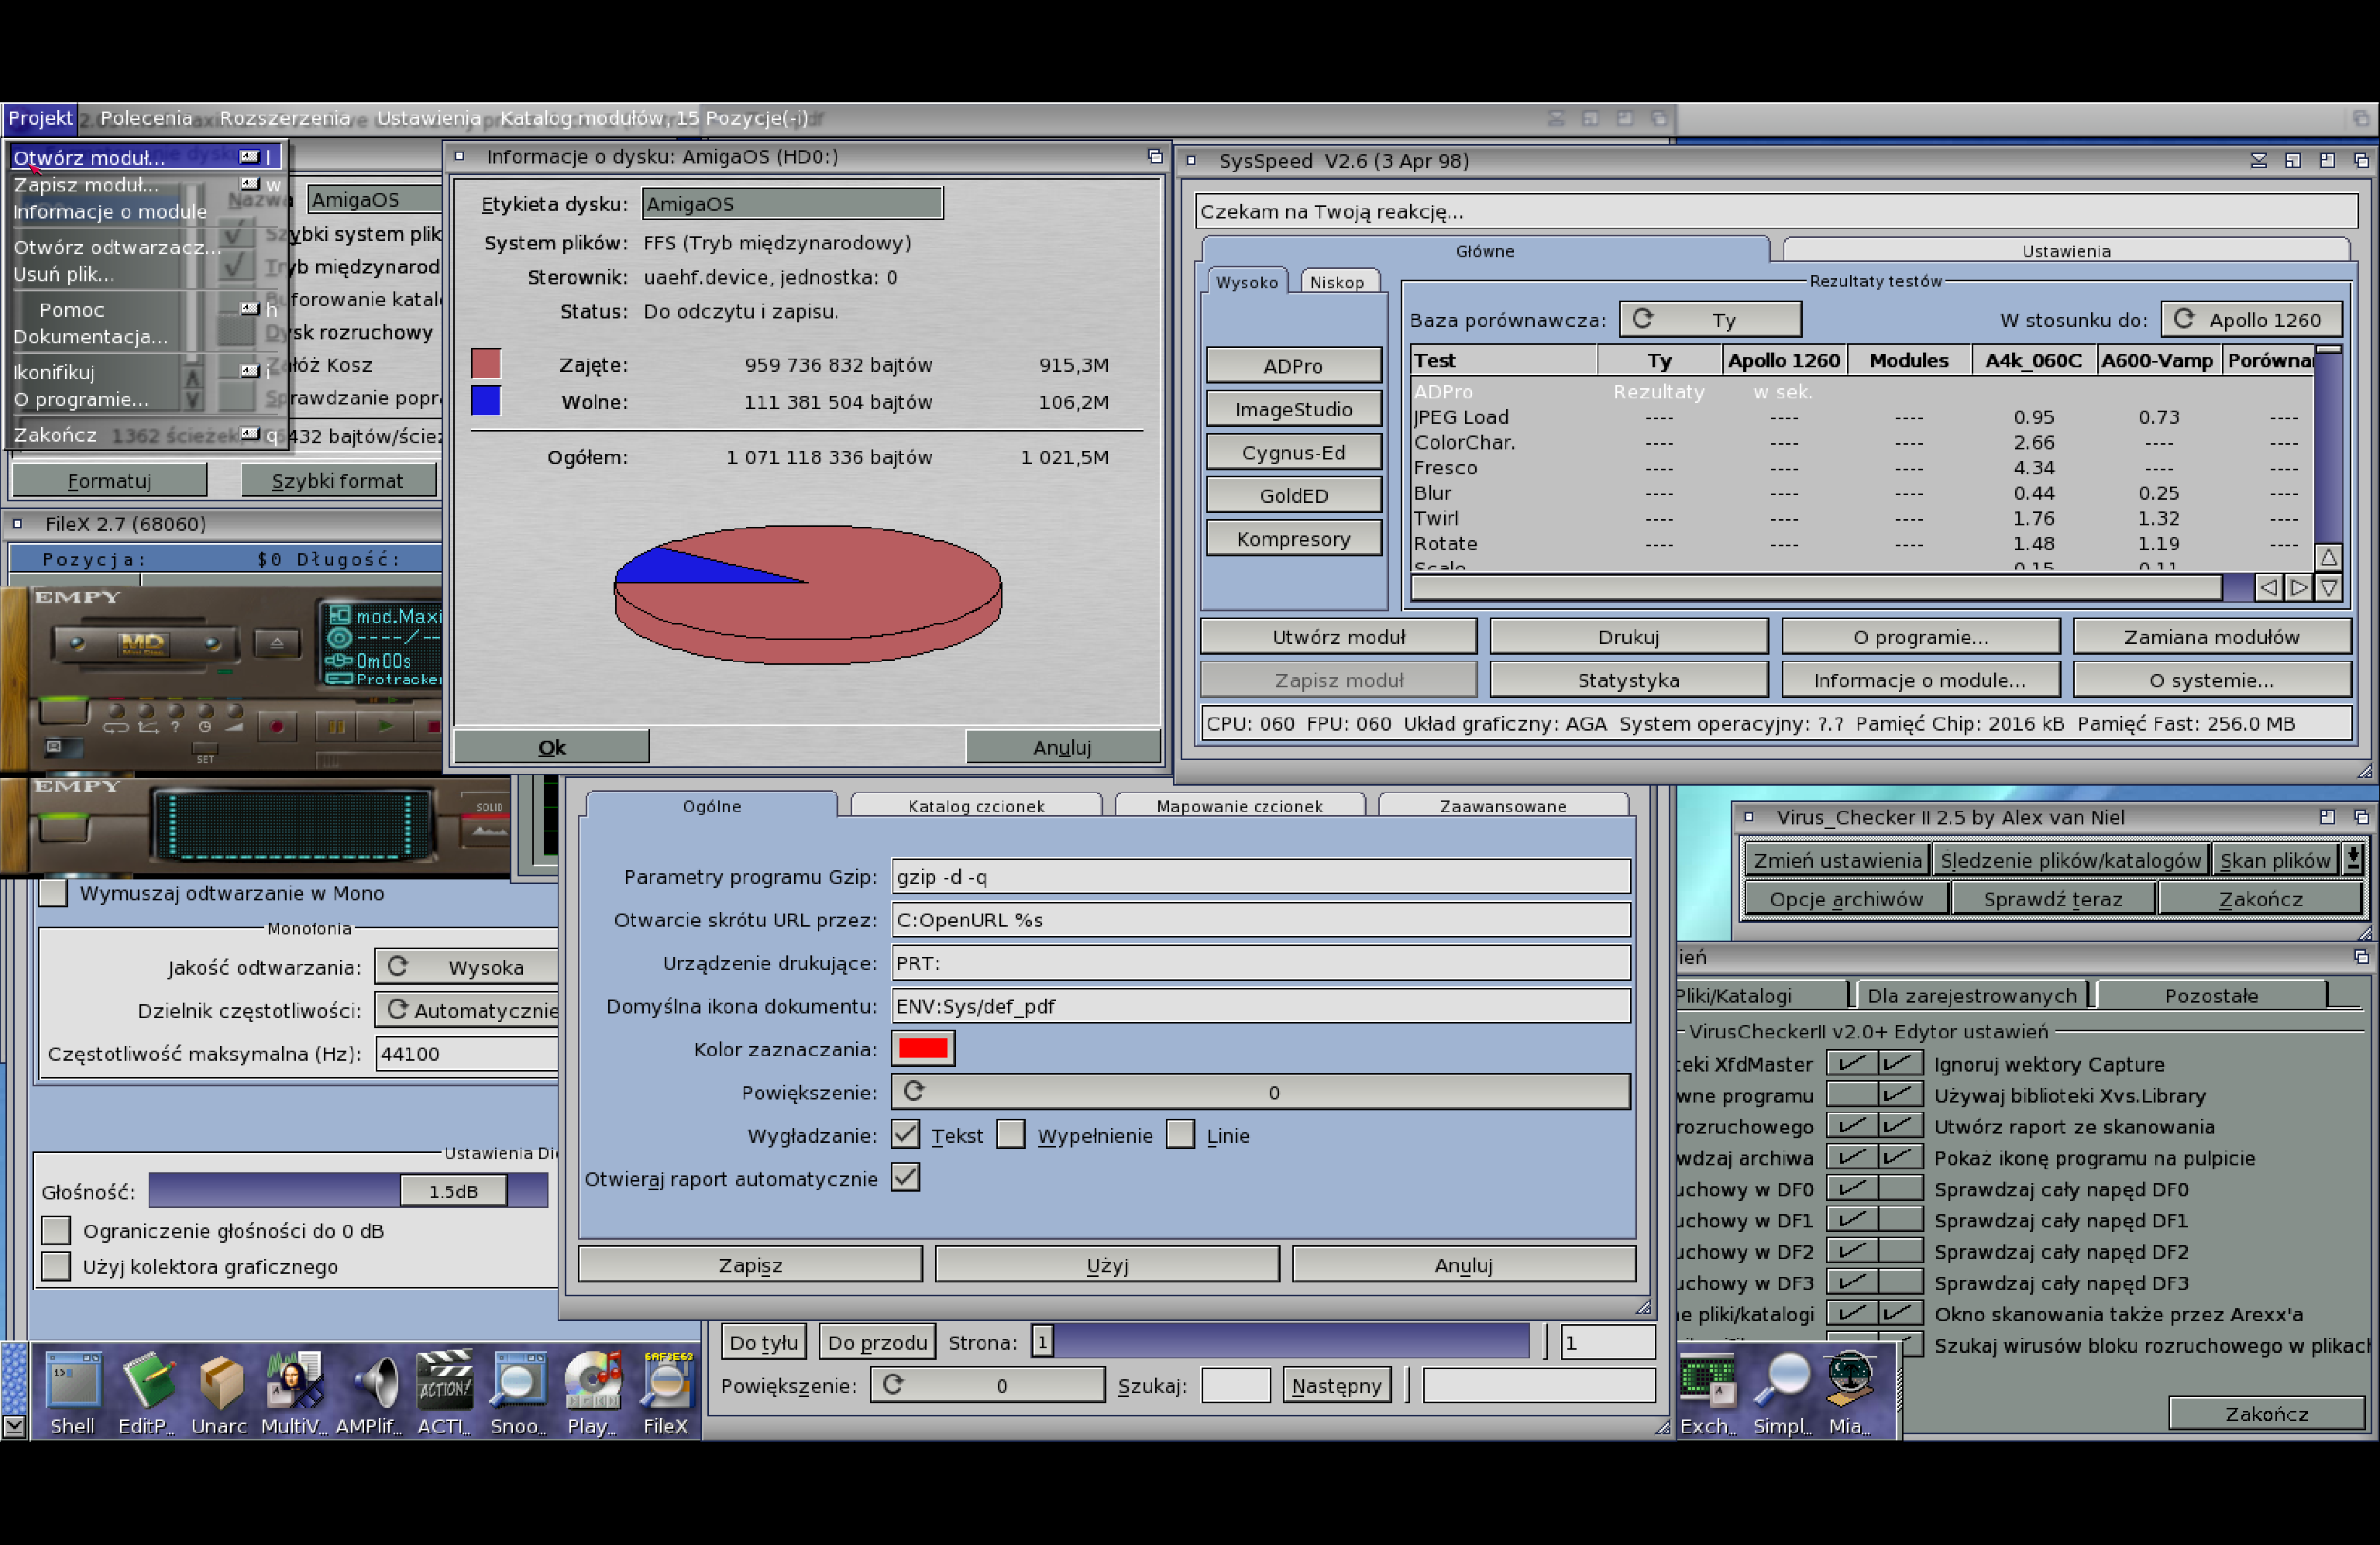Viewport: 2380px width, 1545px height.
Task: Click Użyj in preferences window
Action: pyautogui.click(x=1107, y=1265)
